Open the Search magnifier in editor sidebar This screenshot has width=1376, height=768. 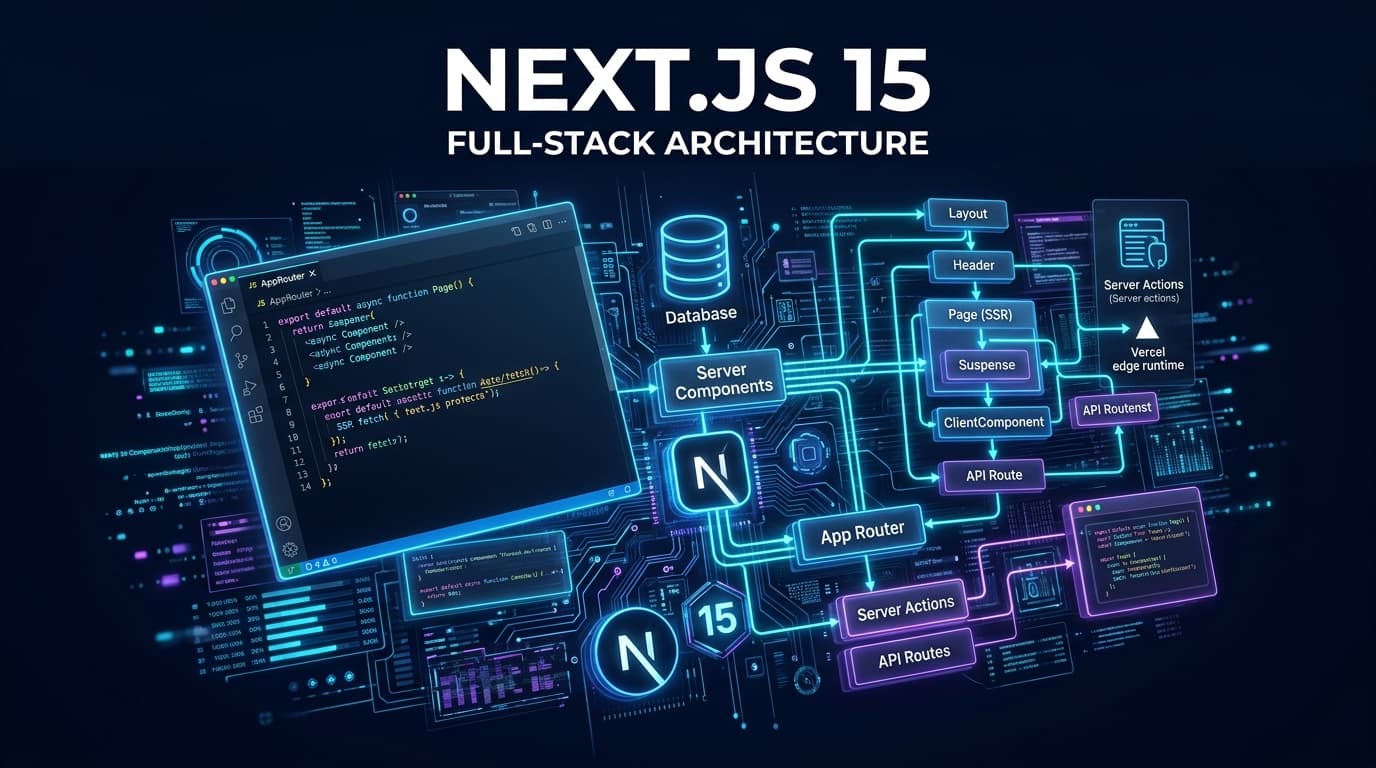pyautogui.click(x=234, y=333)
